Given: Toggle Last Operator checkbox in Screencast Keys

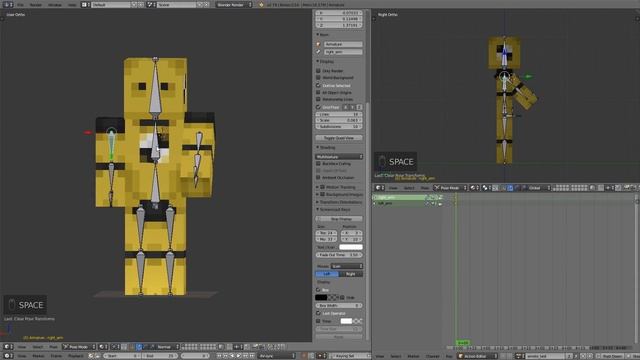Looking at the screenshot, I should tap(318, 313).
